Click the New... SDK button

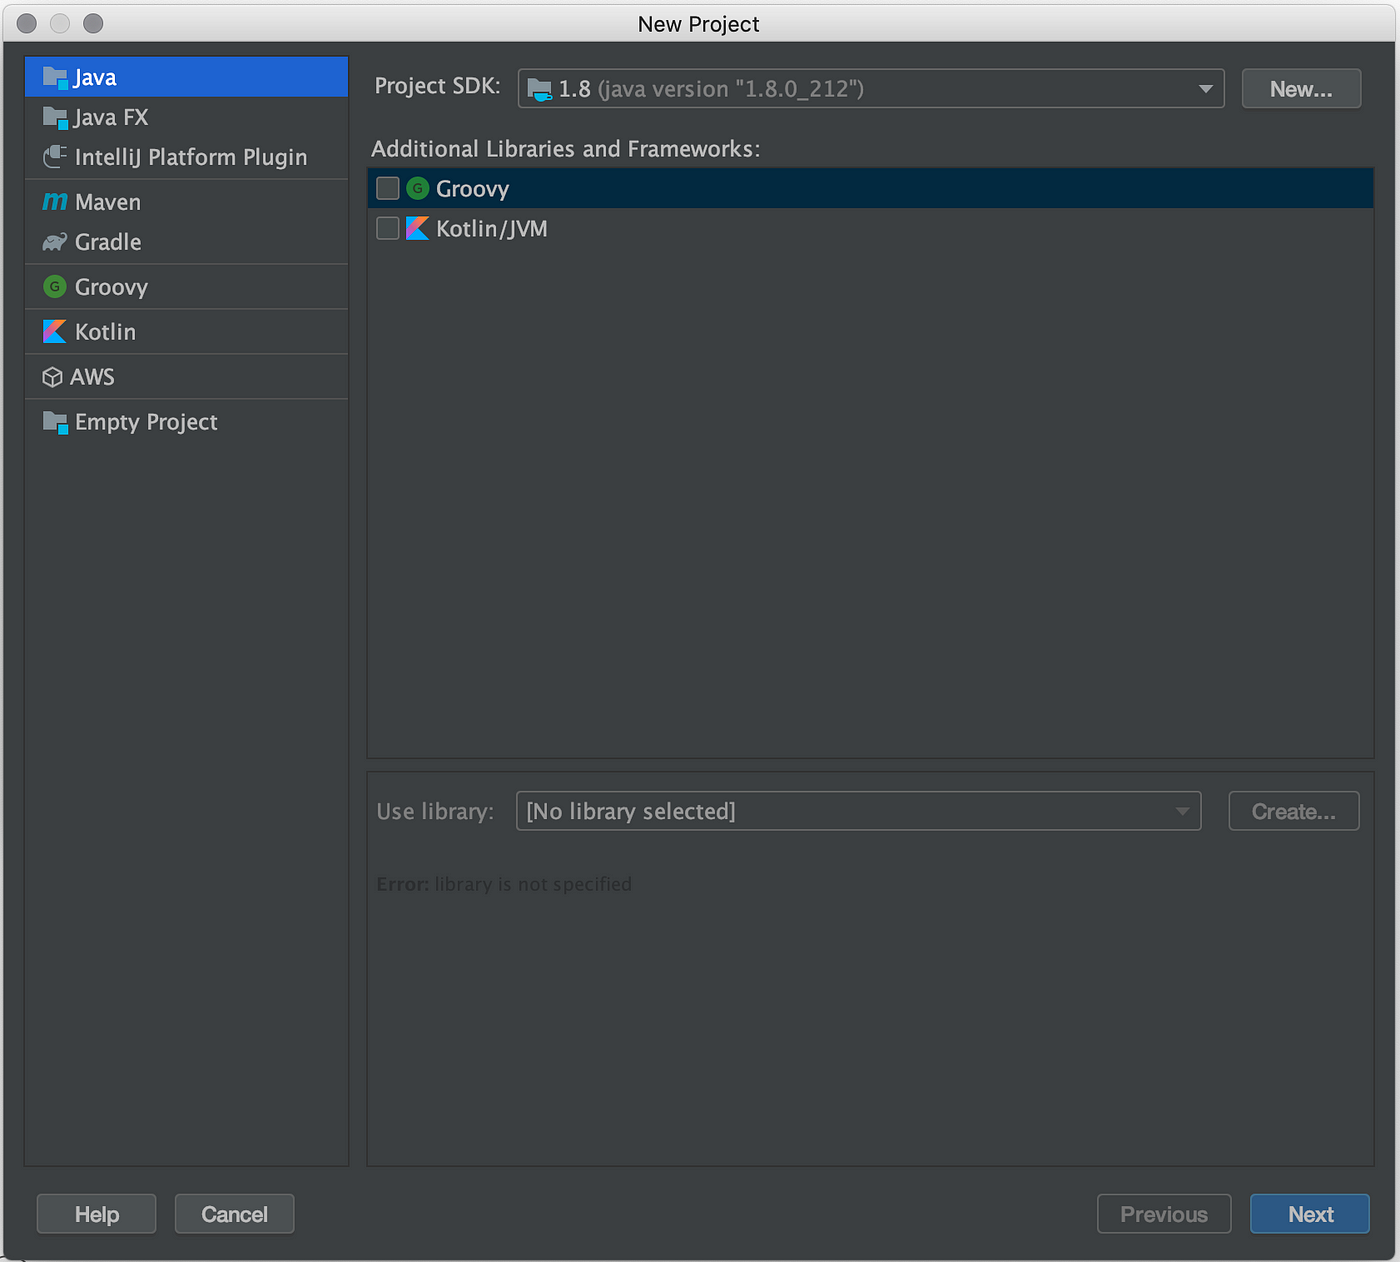pos(1301,89)
